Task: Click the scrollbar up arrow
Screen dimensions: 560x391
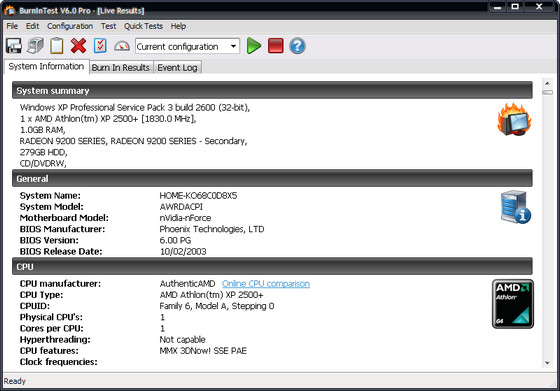Action: click(547, 84)
